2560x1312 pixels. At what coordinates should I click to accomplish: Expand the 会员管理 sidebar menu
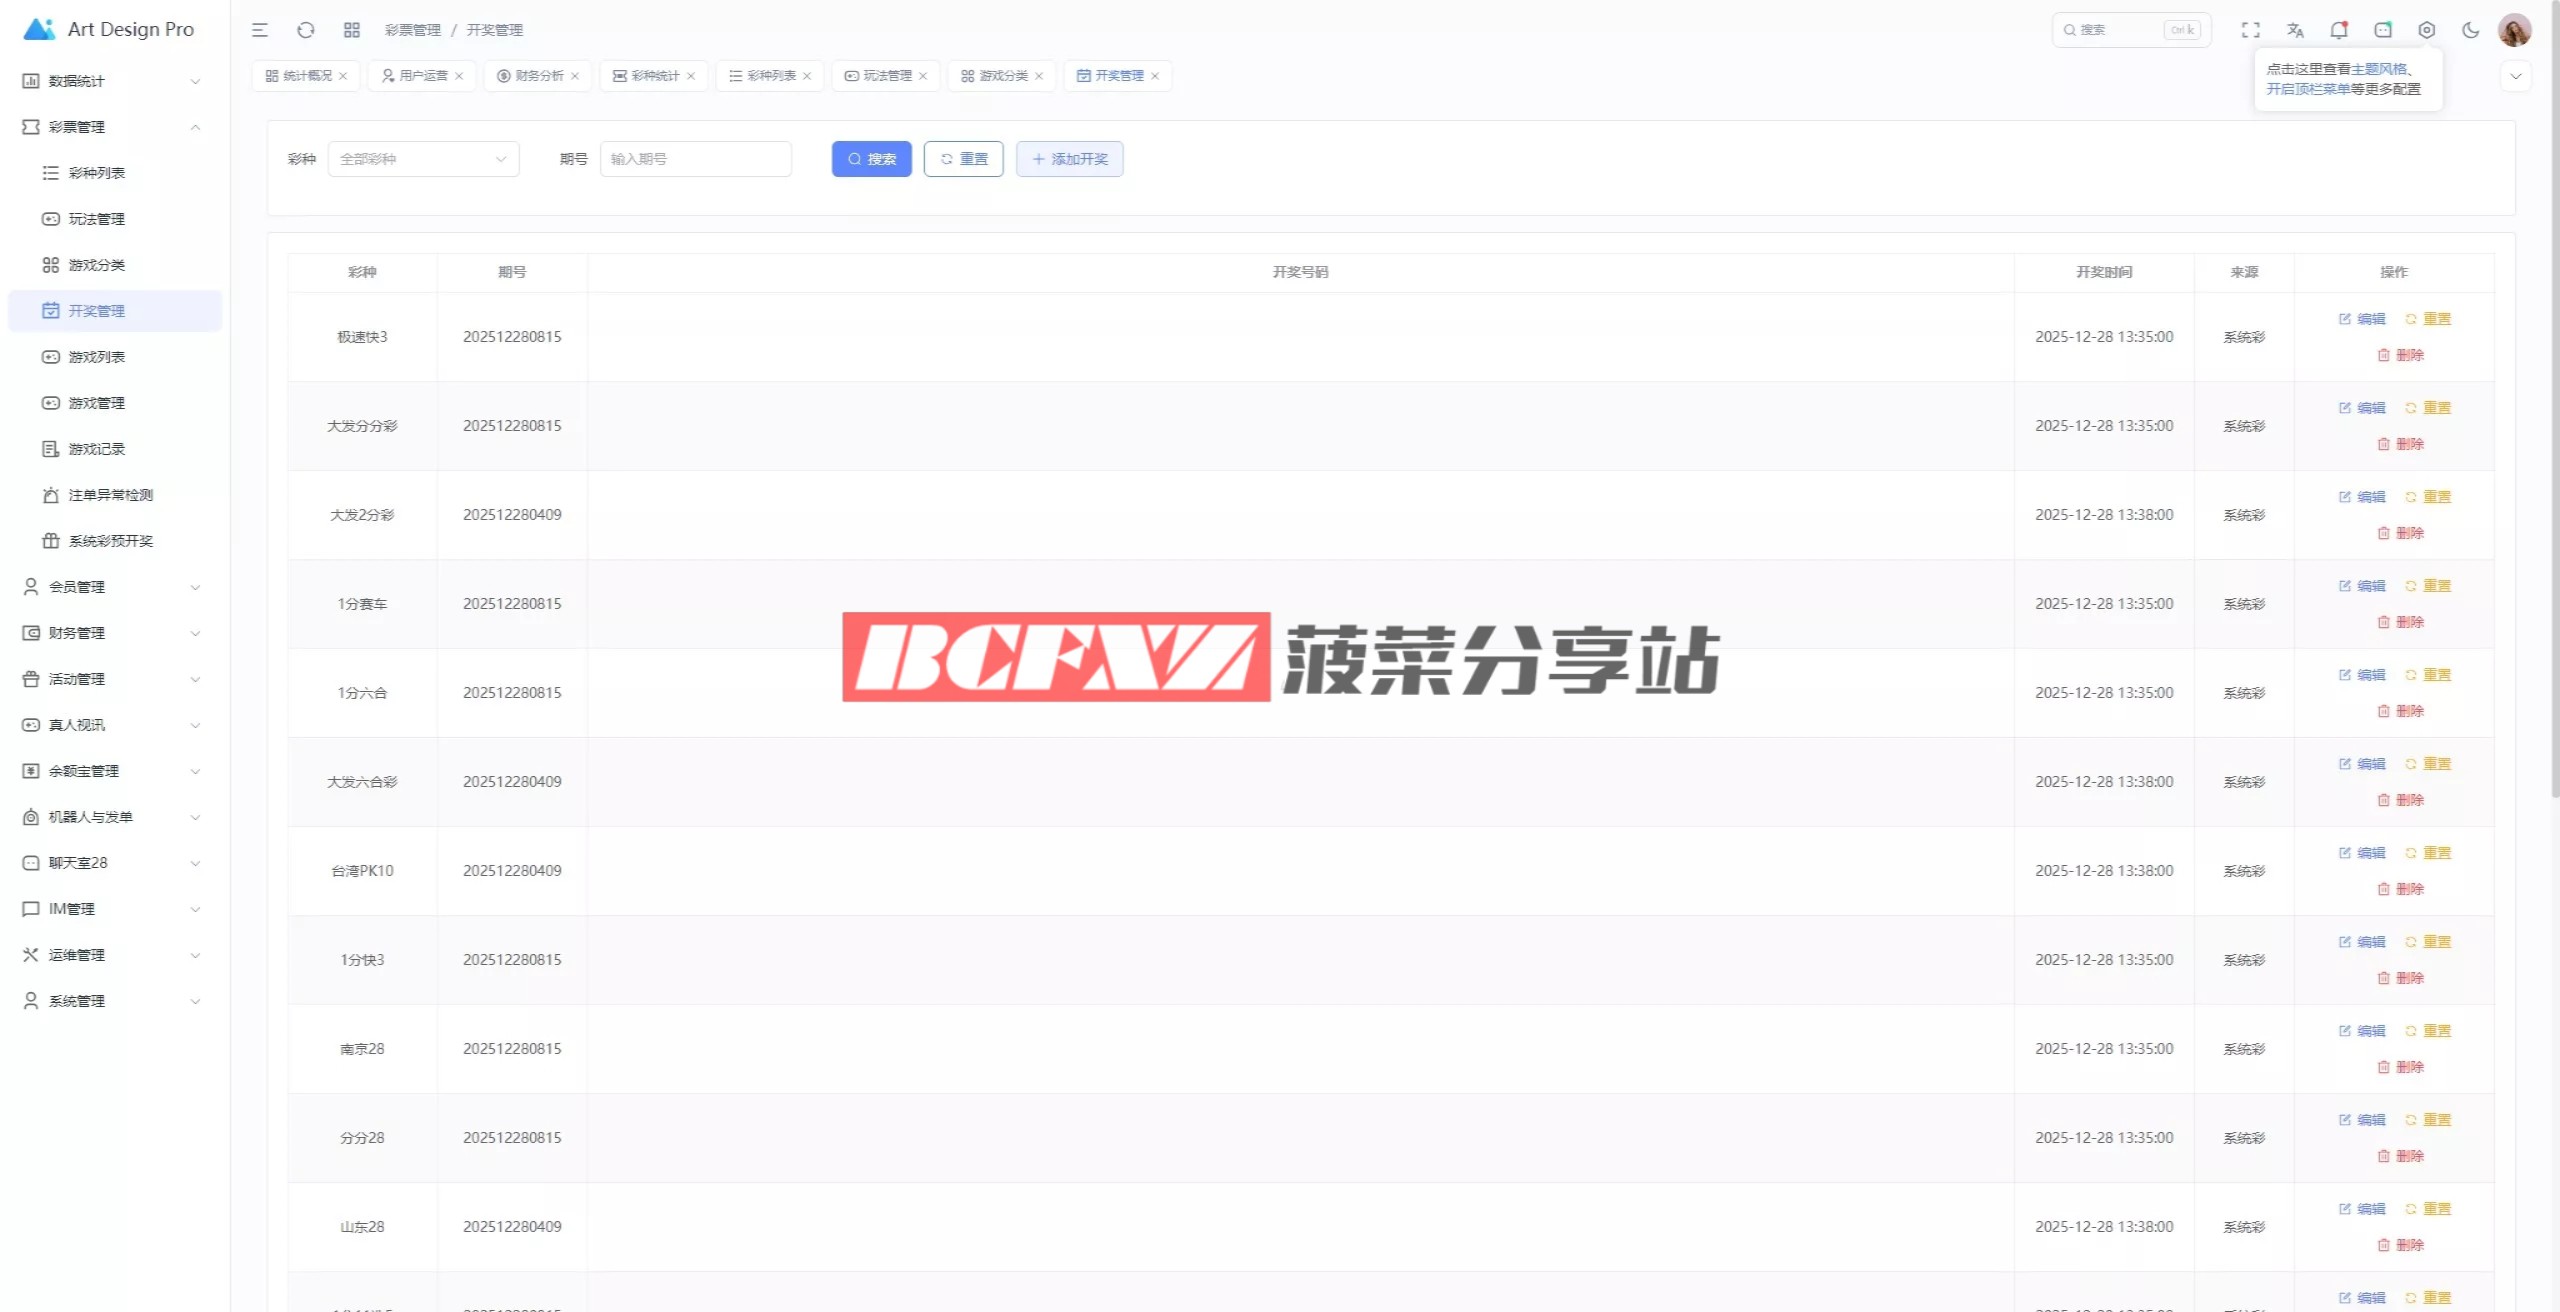(110, 587)
